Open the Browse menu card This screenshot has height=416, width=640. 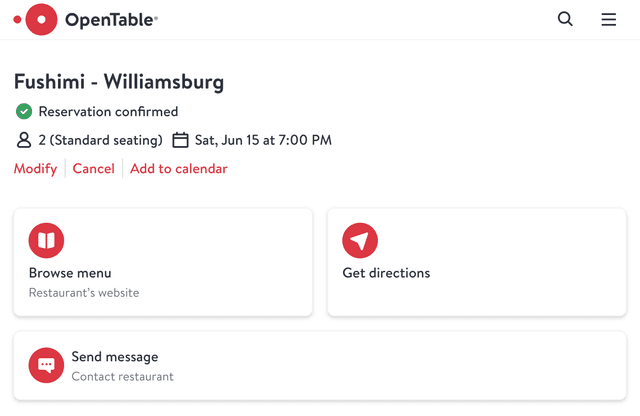(x=163, y=262)
